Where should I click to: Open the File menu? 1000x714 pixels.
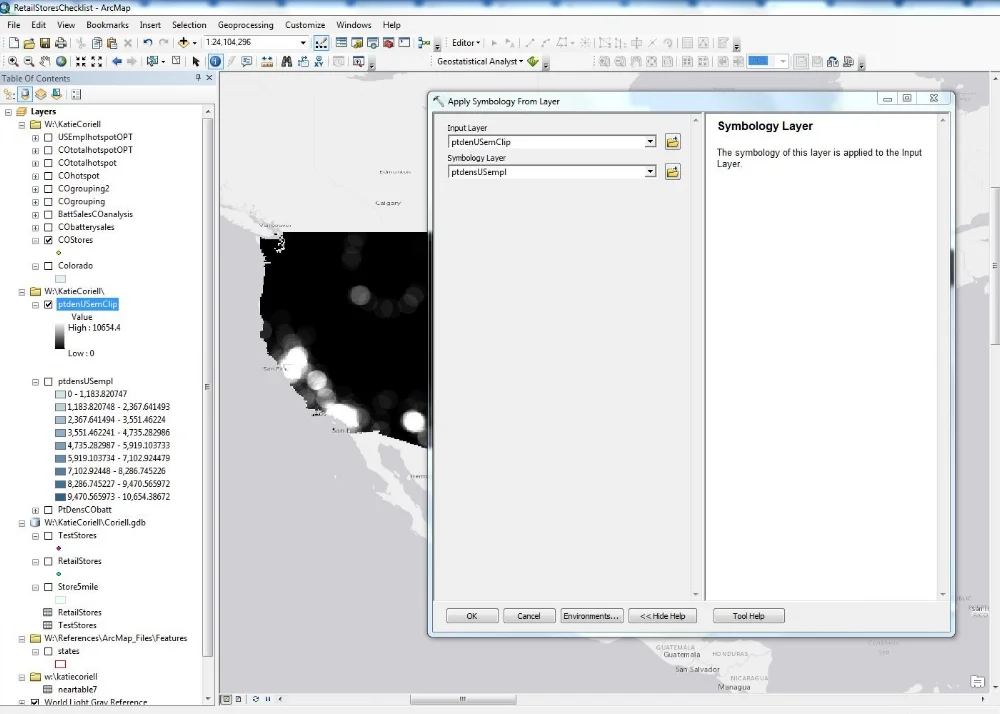point(13,25)
